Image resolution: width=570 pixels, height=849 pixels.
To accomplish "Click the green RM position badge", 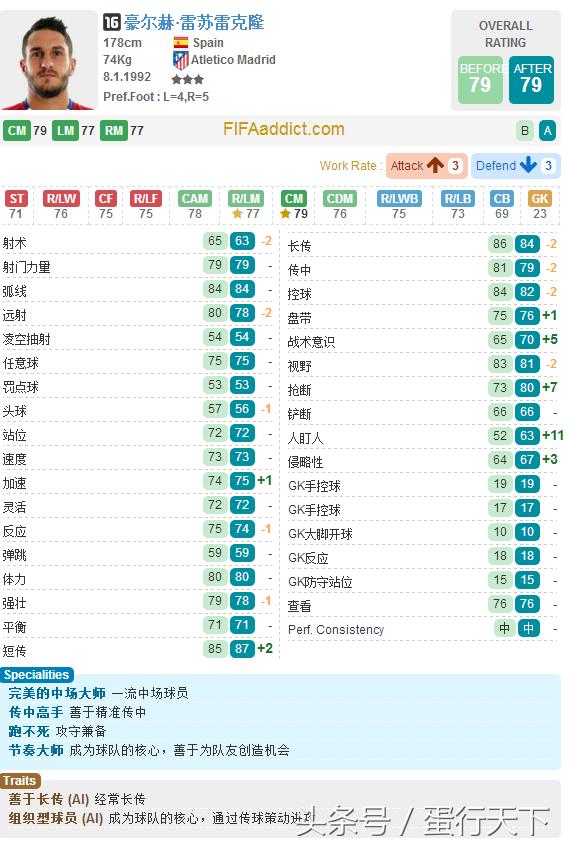I will (114, 130).
